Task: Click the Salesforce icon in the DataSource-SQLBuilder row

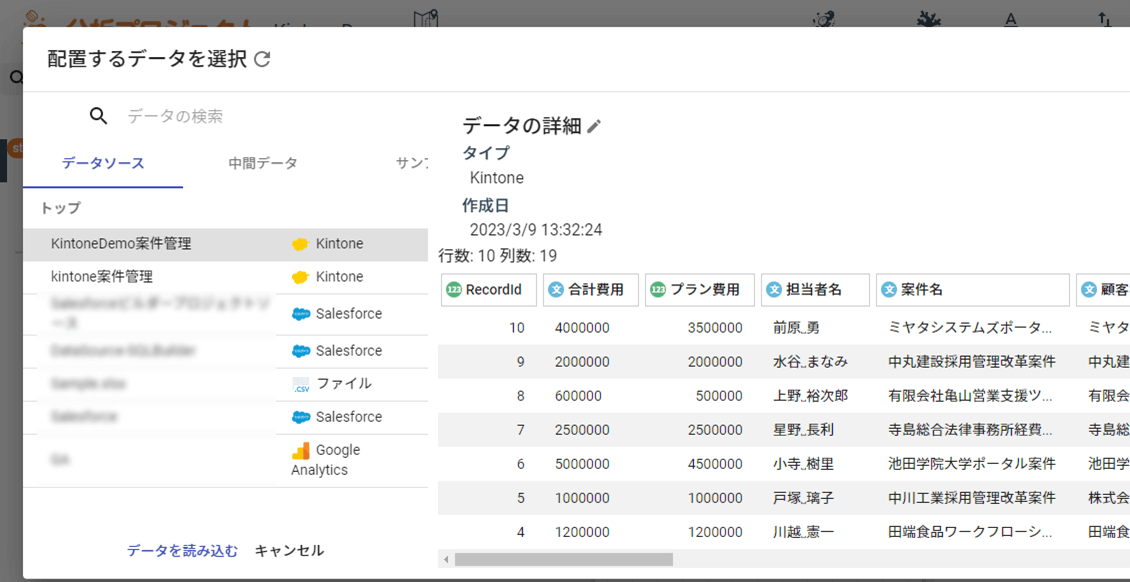Action: (301, 351)
